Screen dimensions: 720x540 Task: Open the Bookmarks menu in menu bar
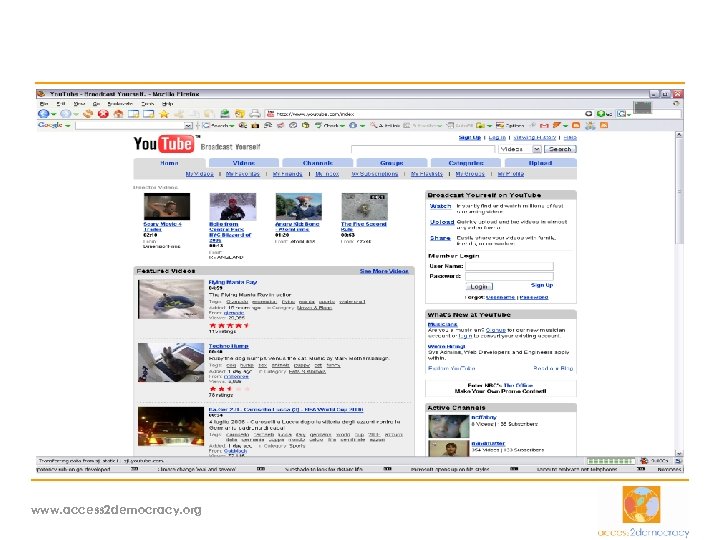[120, 104]
